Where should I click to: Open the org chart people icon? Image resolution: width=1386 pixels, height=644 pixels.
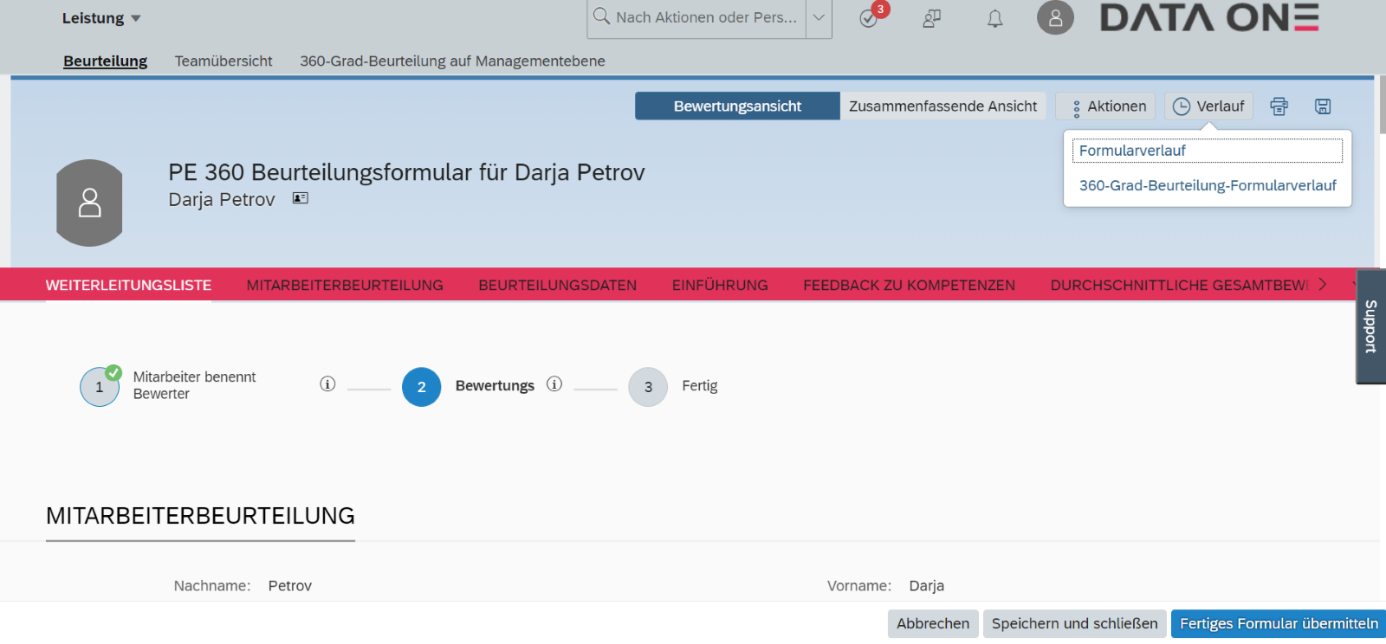932,18
